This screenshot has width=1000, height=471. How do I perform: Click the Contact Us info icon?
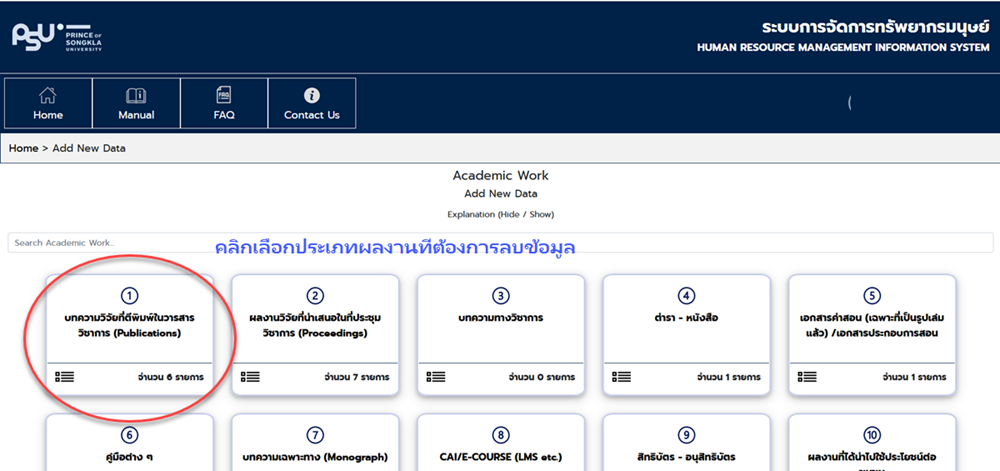312,95
